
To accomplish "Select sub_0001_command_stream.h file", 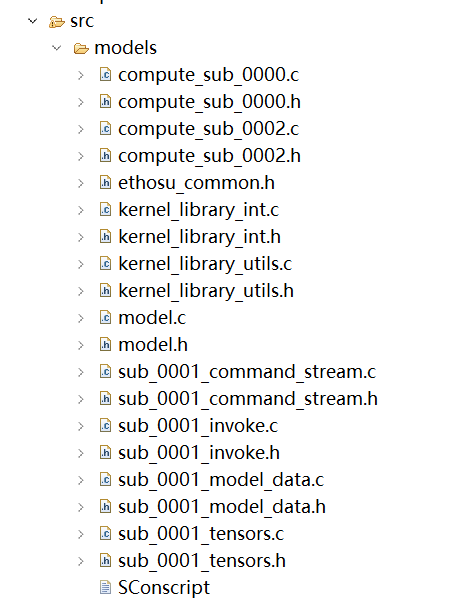I will [x=248, y=399].
